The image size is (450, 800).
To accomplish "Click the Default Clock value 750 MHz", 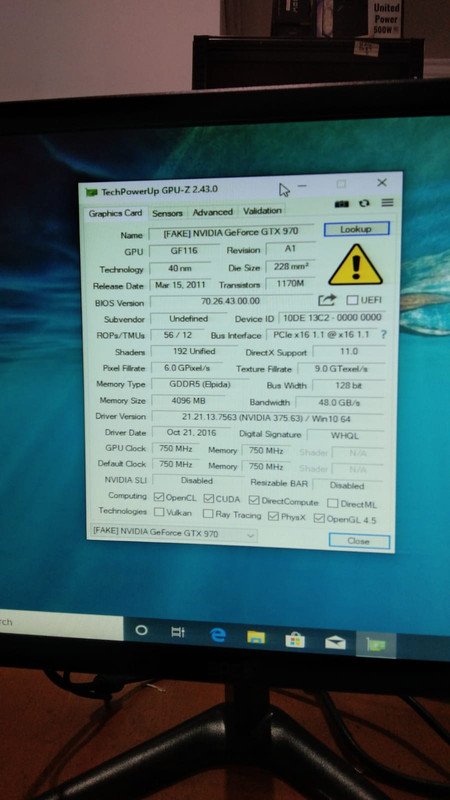I will tap(176, 464).
